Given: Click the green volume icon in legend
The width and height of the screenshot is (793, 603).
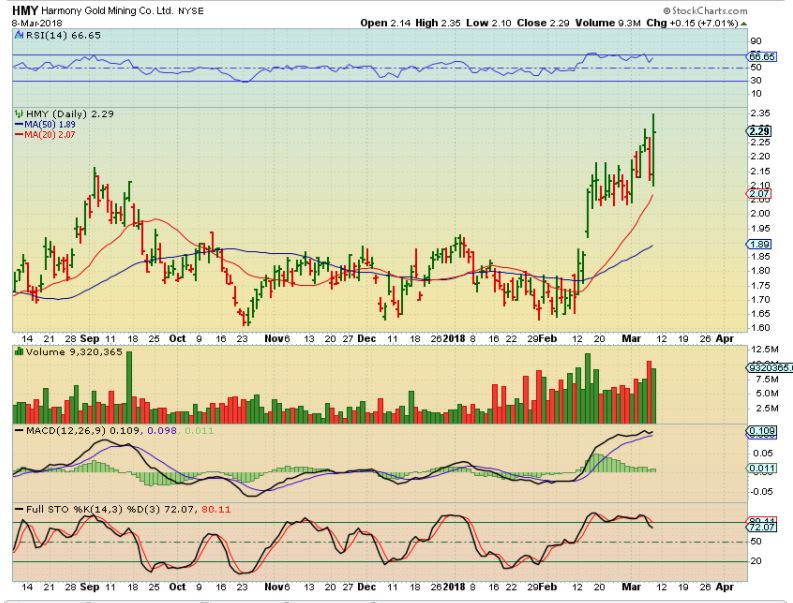Looking at the screenshot, I should [19, 351].
